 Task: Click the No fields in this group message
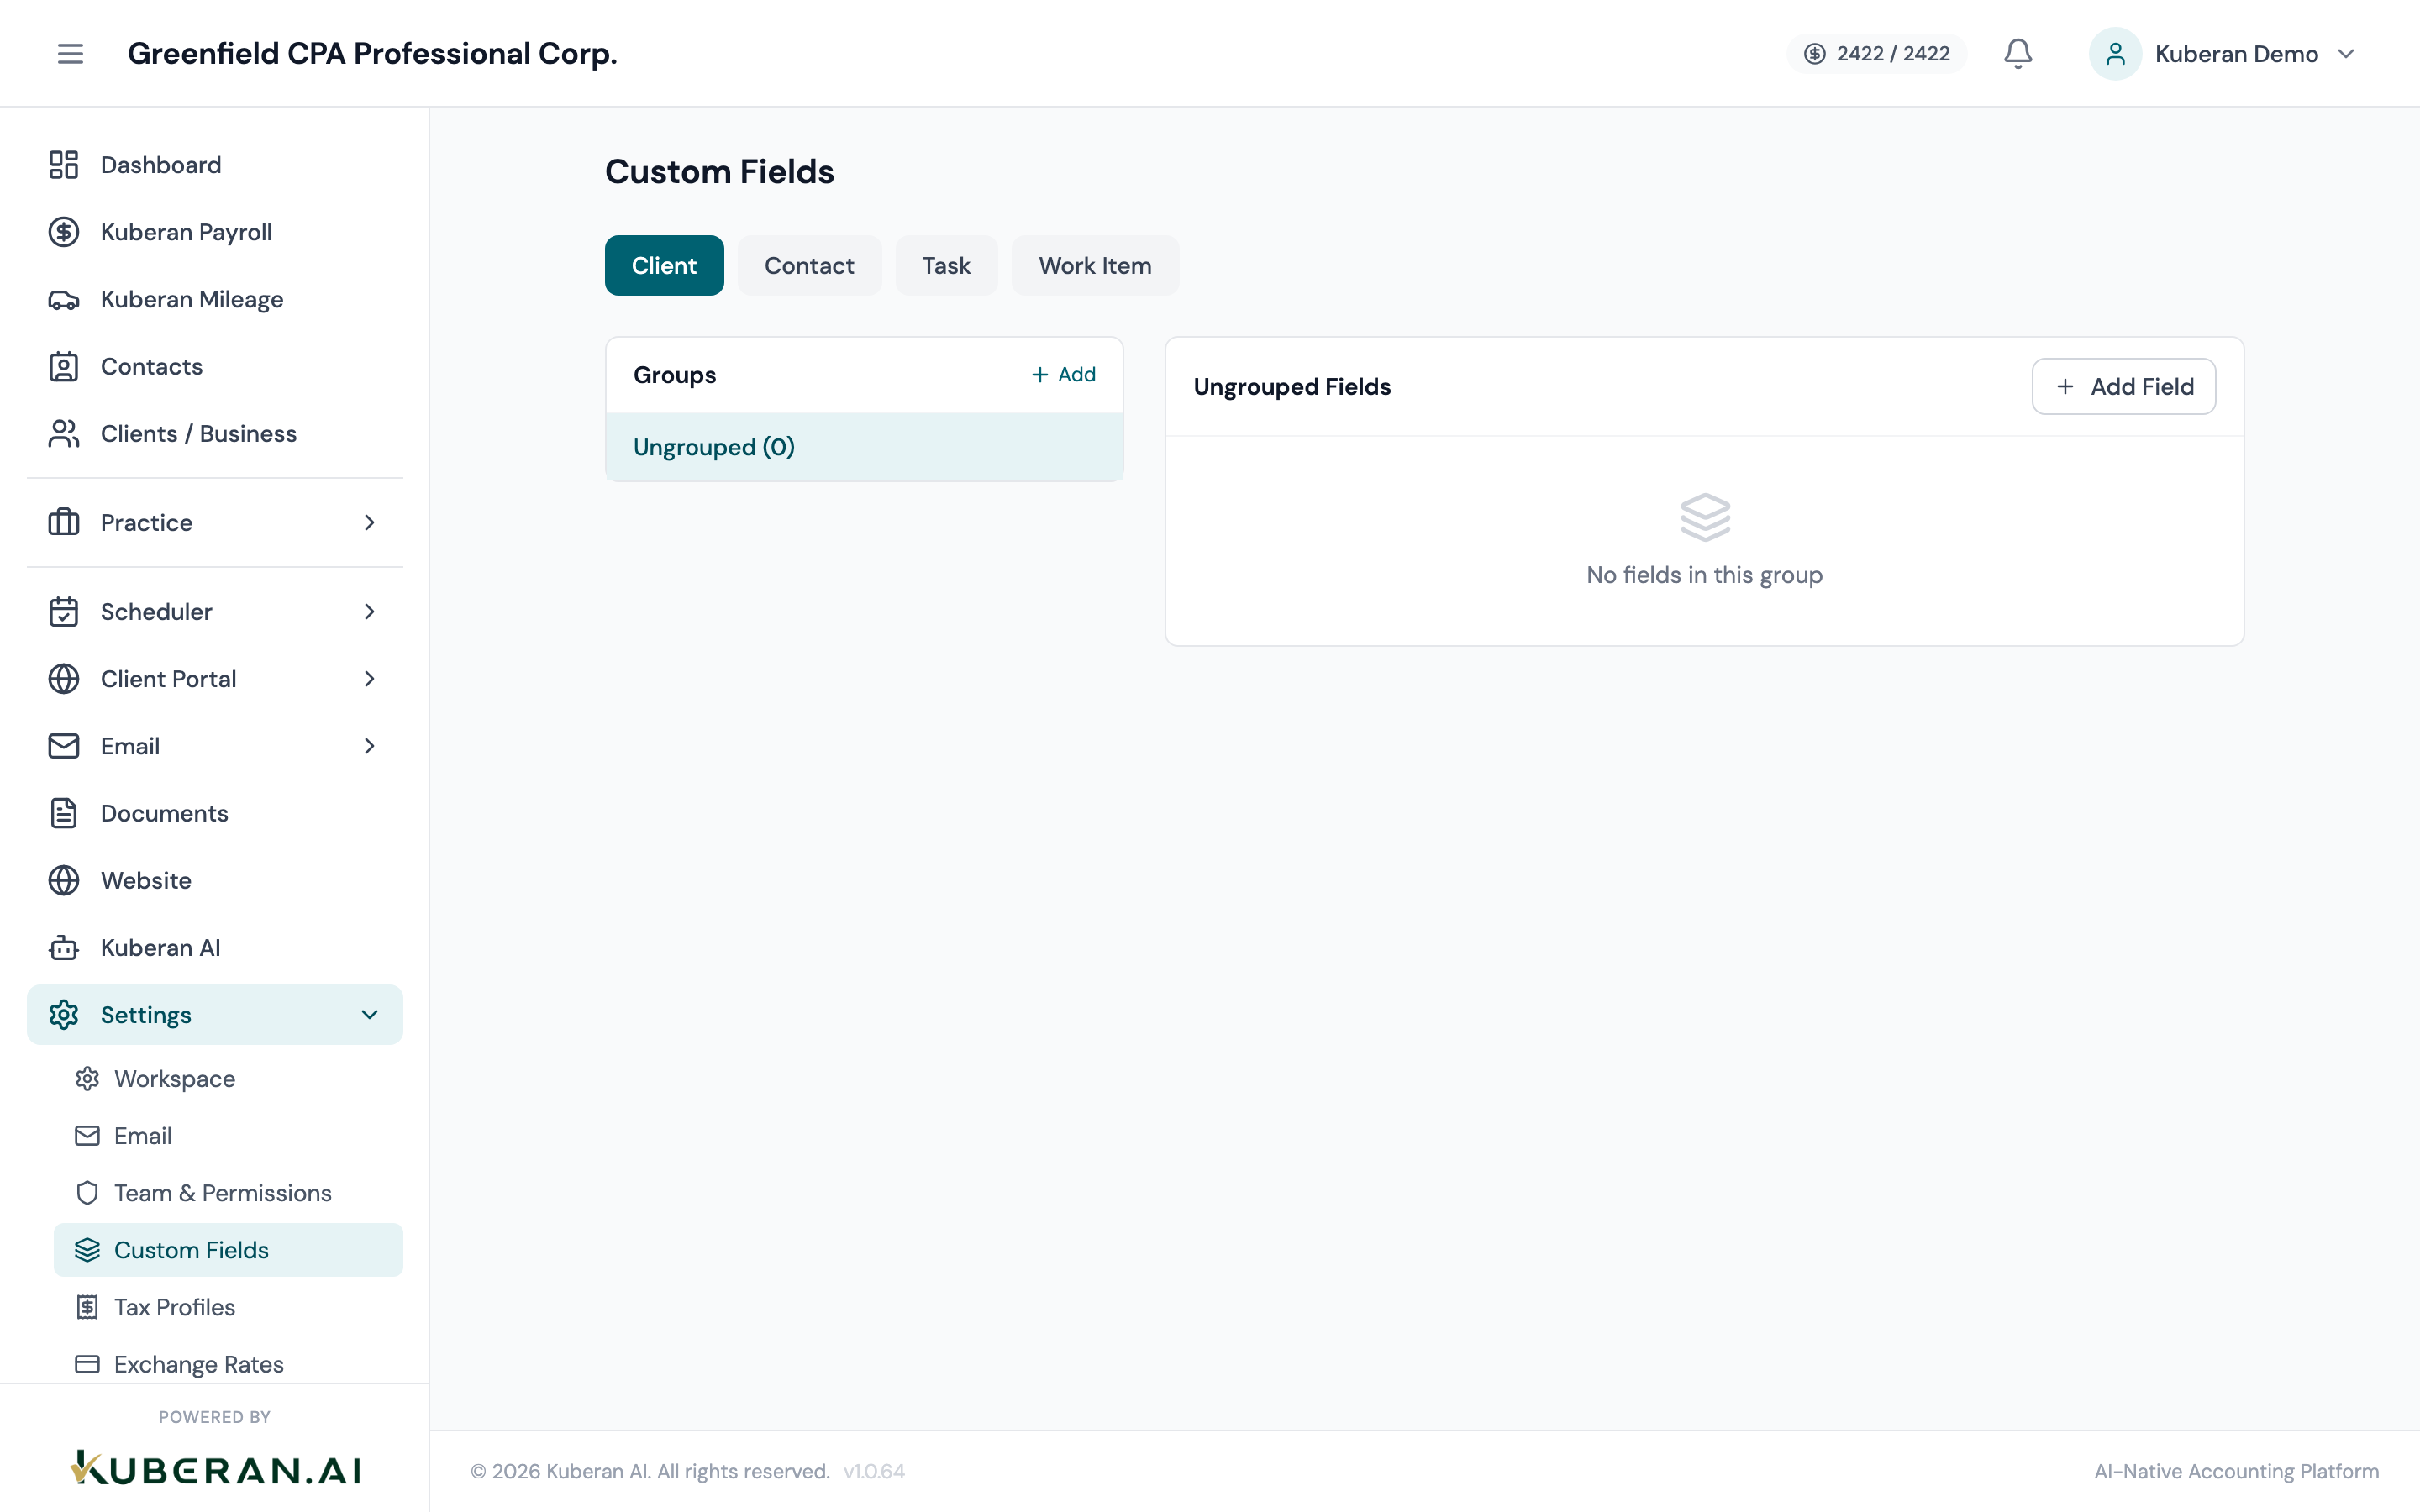1704,575
